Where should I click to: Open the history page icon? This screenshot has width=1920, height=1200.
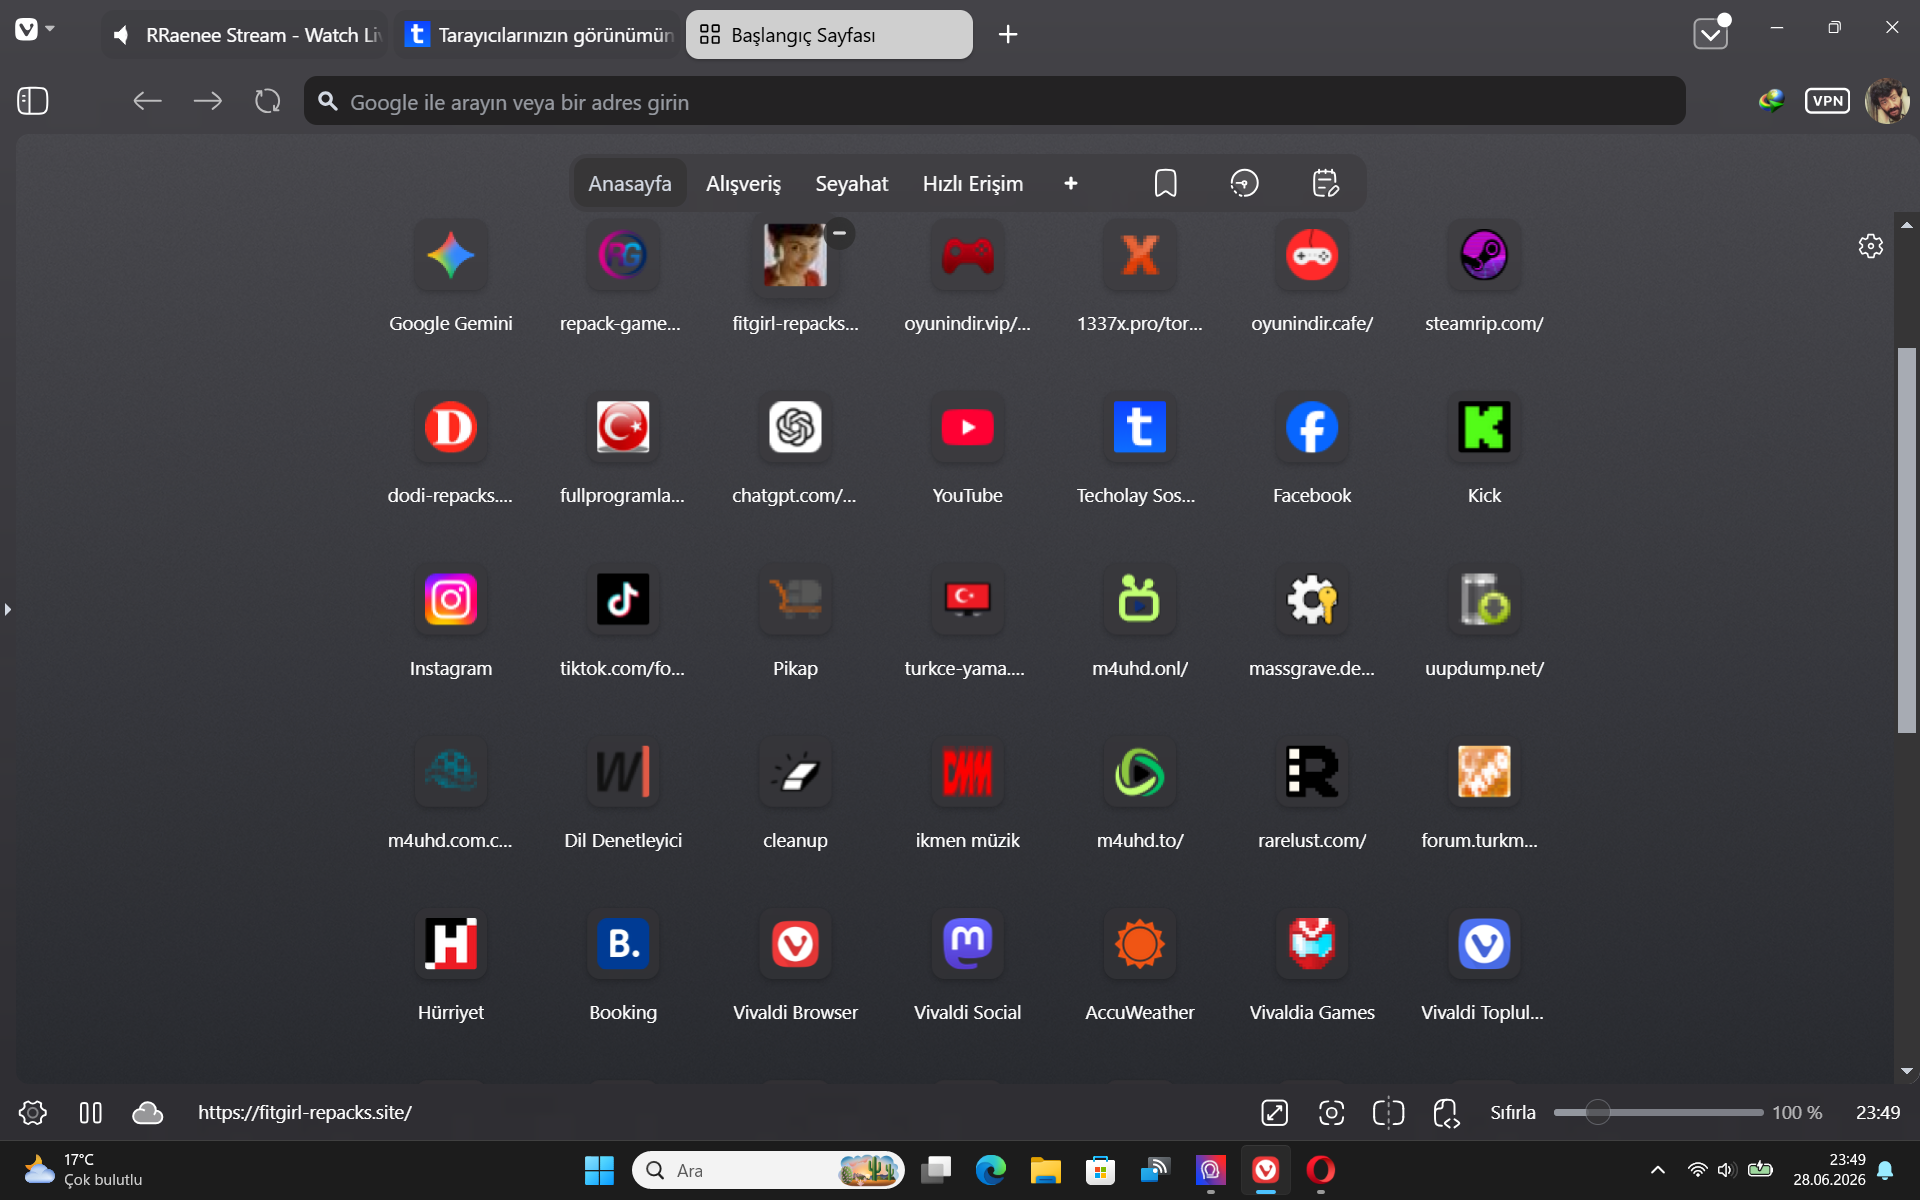click(1244, 184)
